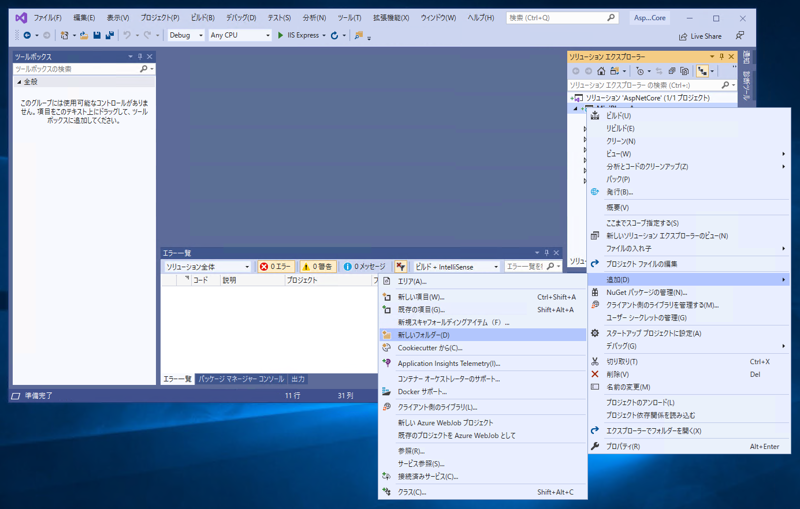Select the ソリューション 'AspNetCore' tree node
Screen dimensions: 800x509
[647, 97]
